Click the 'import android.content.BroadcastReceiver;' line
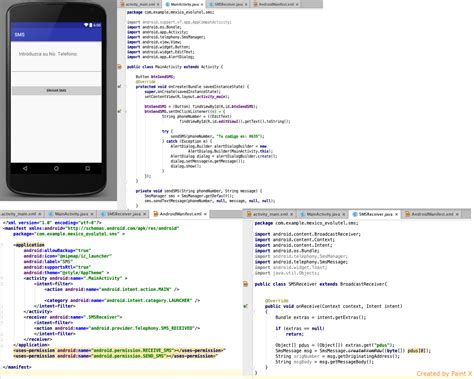The image size is (474, 379). [308, 234]
